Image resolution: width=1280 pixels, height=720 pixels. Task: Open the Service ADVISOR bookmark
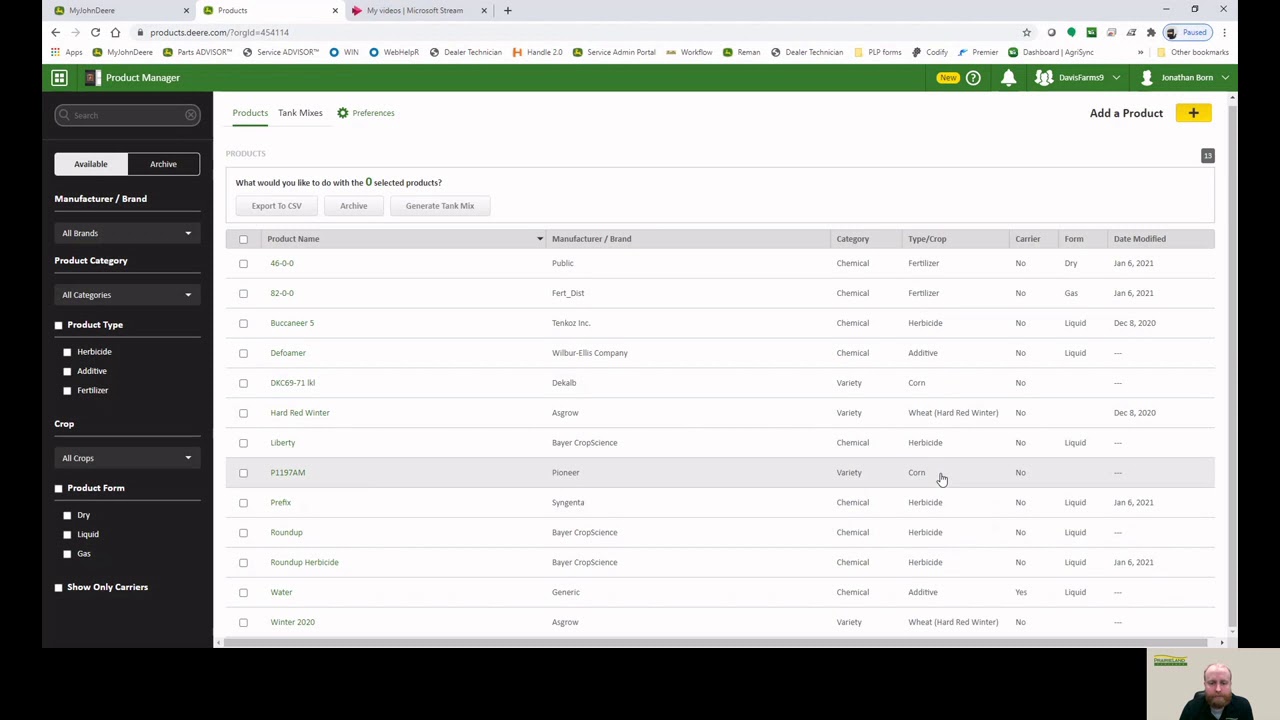281,52
